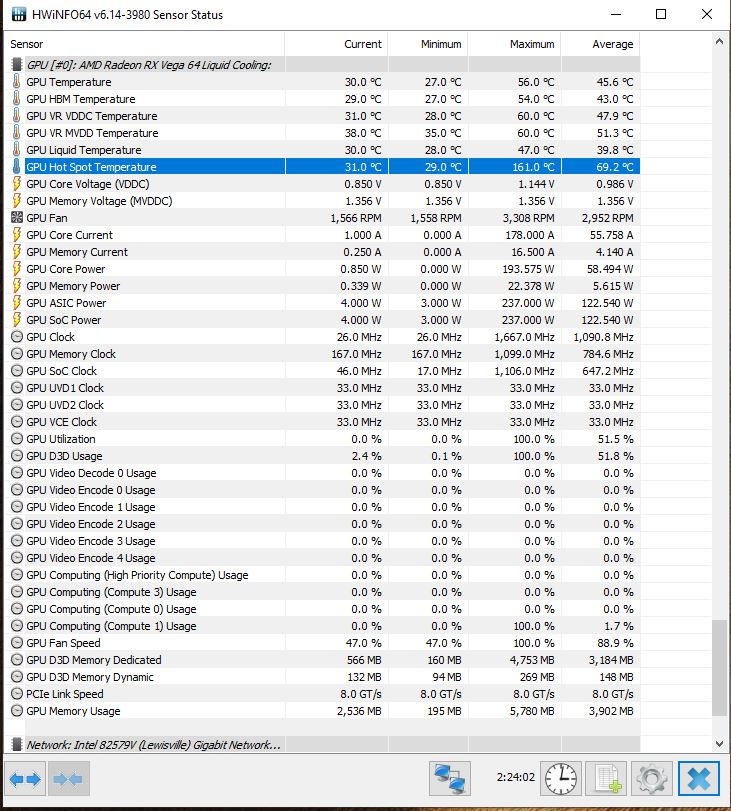The image size is (731, 811).
Task: Click the Sensor column header
Action: [144, 44]
